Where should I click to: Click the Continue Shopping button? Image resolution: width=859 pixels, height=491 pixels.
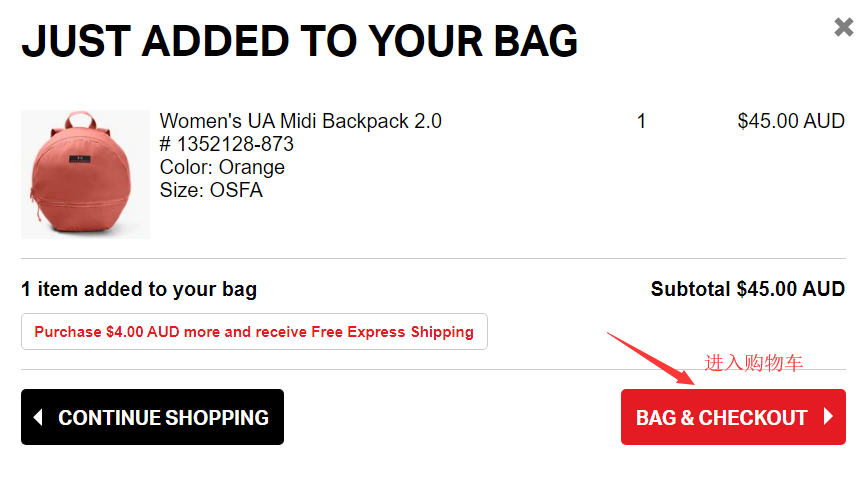coord(152,417)
